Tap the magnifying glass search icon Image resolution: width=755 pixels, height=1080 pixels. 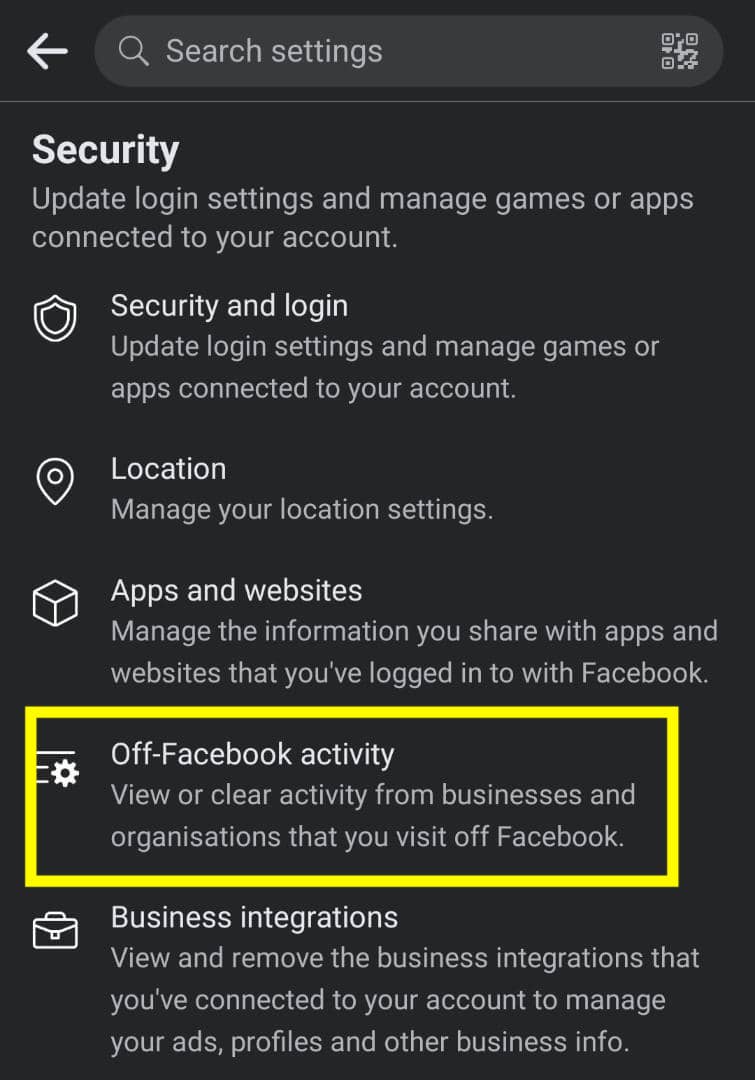[x=133, y=51]
